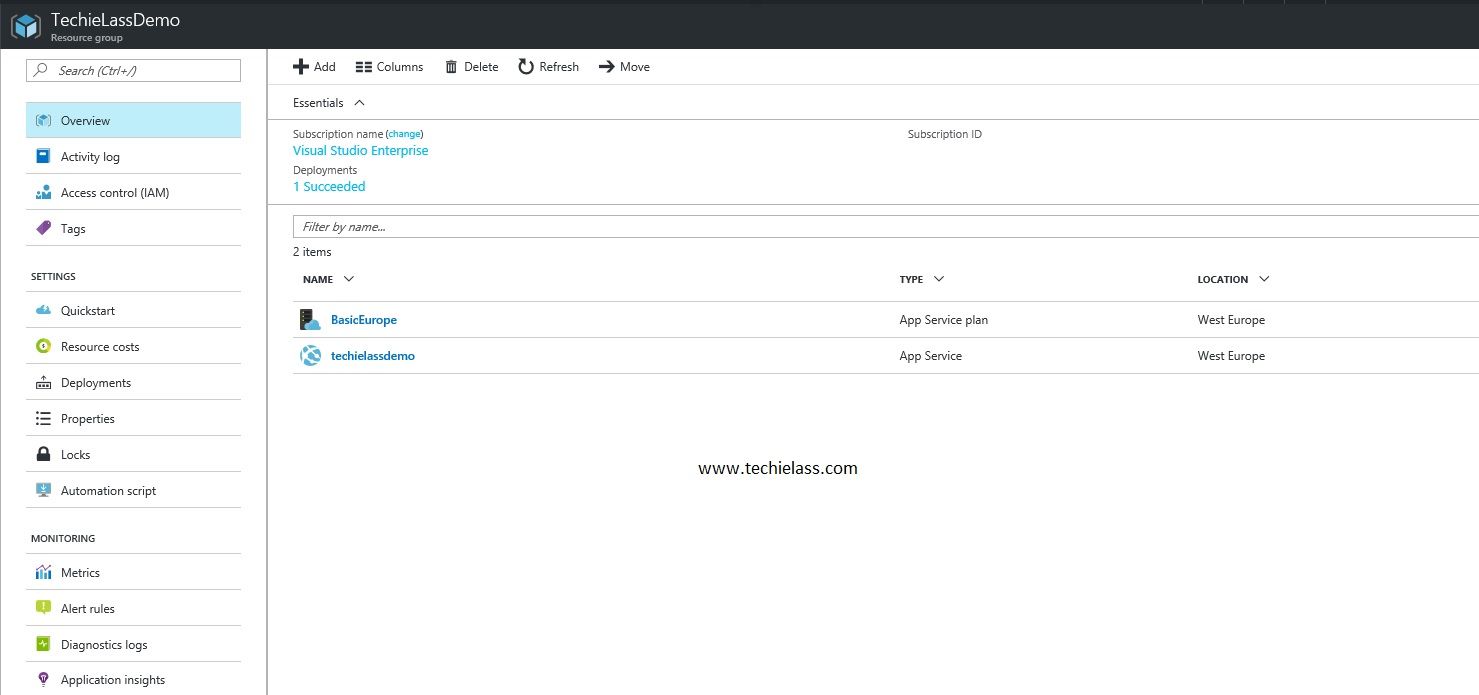Click the Move button label
Image resolution: width=1479 pixels, height=695 pixels.
pyautogui.click(x=635, y=67)
